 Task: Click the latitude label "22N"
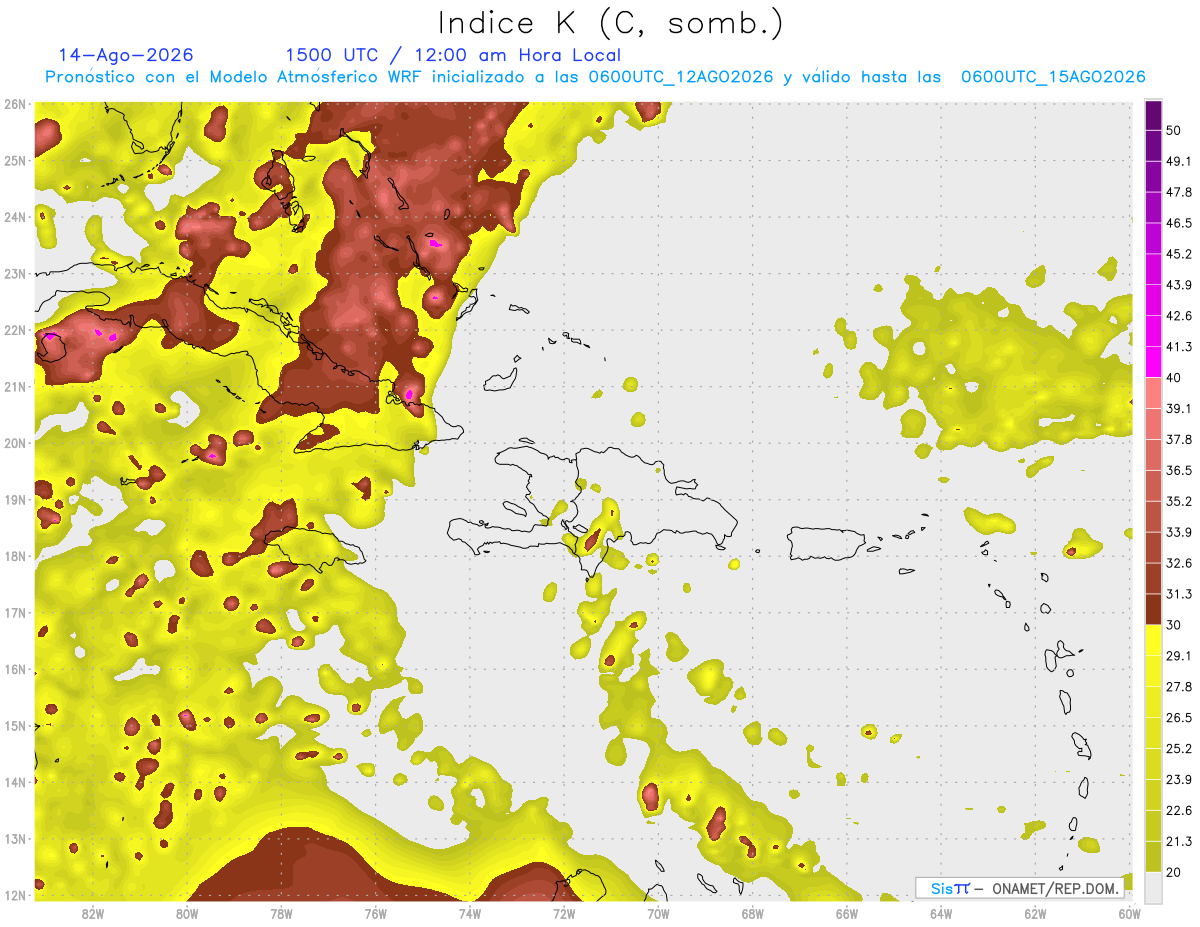[15, 330]
